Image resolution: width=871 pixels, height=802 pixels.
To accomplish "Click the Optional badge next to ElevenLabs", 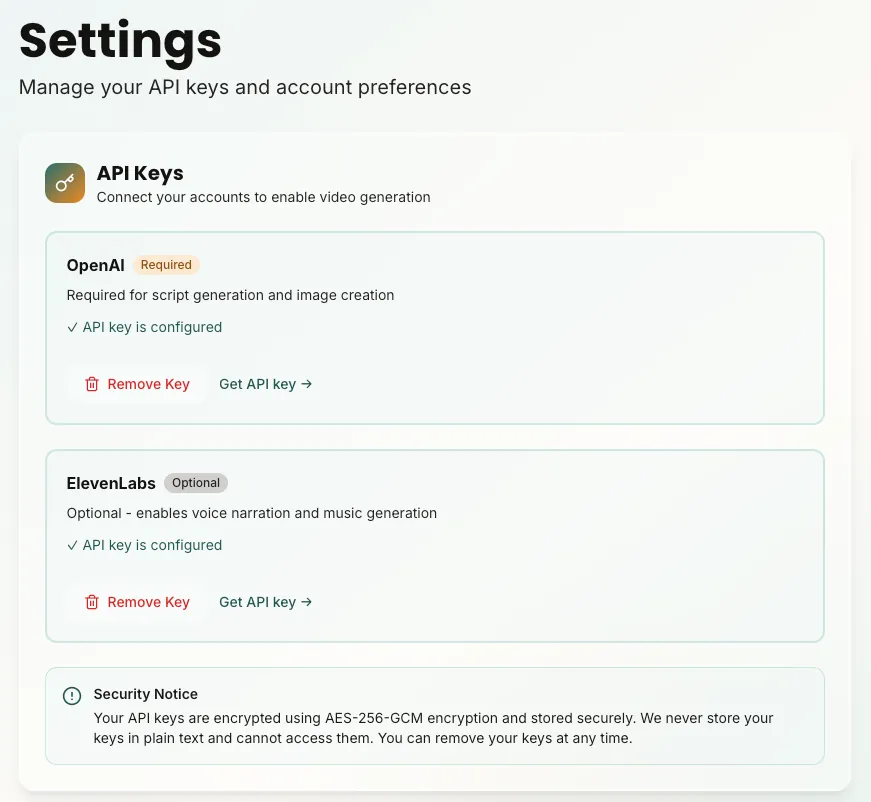I will 195,483.
